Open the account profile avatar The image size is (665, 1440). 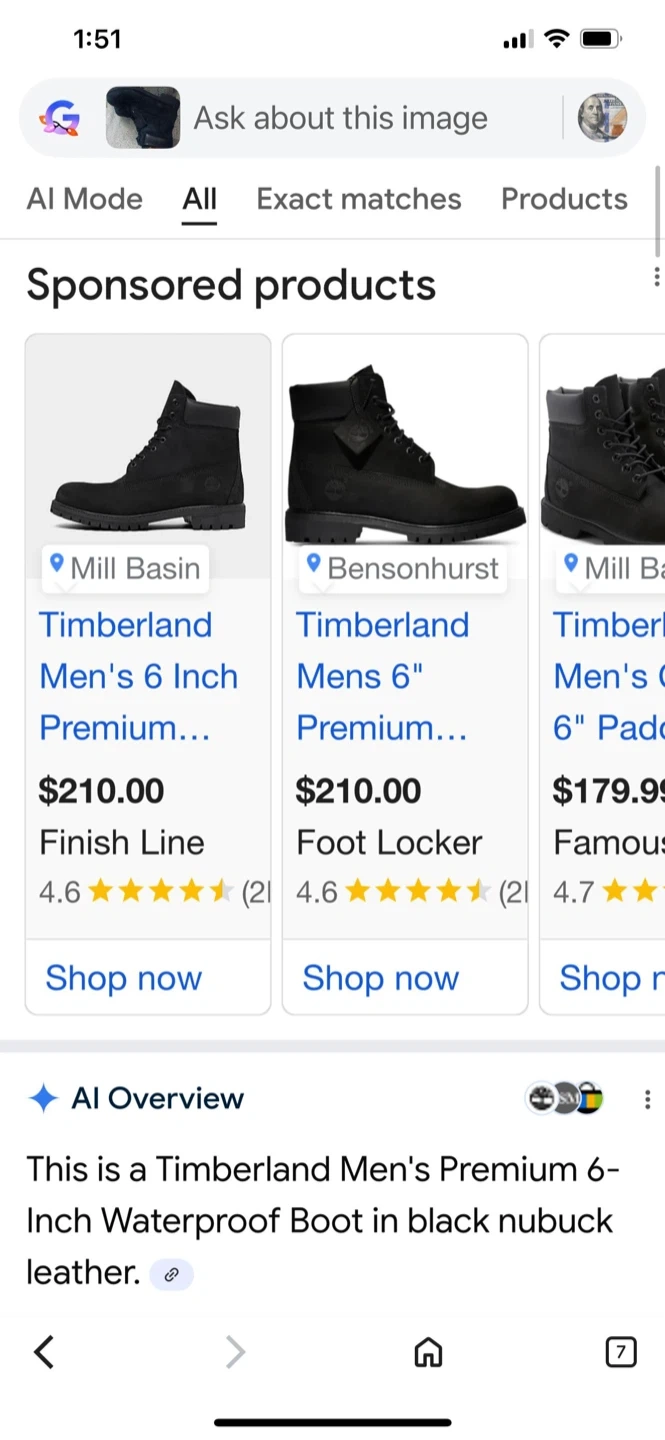coord(602,118)
